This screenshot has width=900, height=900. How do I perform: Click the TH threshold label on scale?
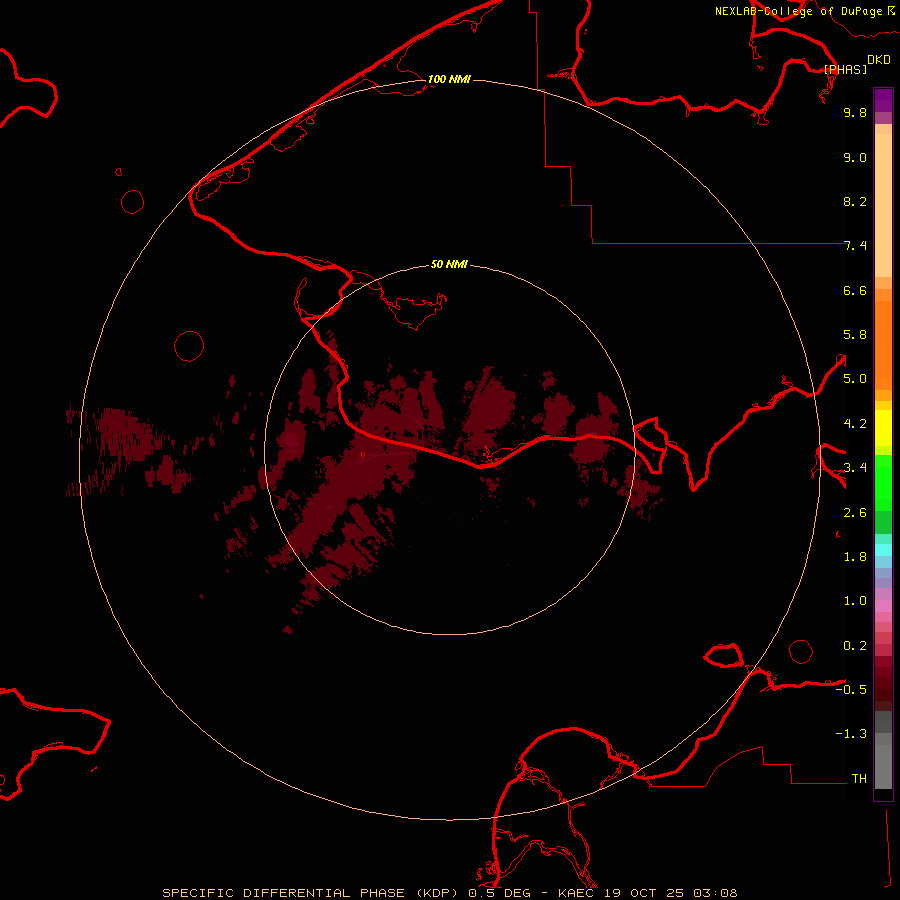pyautogui.click(x=859, y=779)
